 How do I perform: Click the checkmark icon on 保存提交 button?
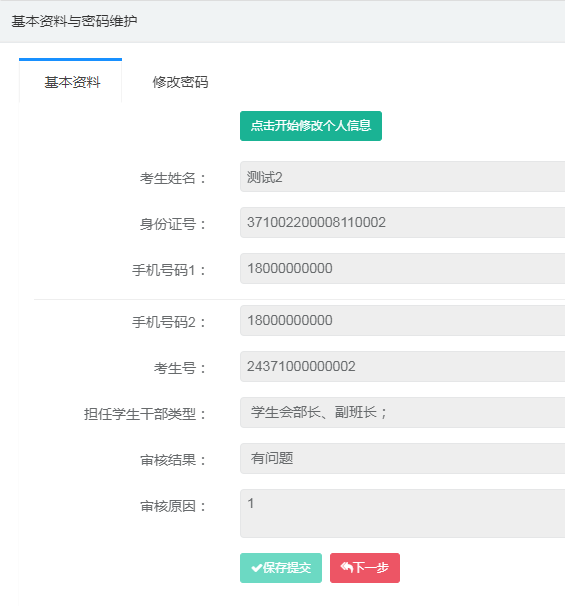click(x=256, y=568)
